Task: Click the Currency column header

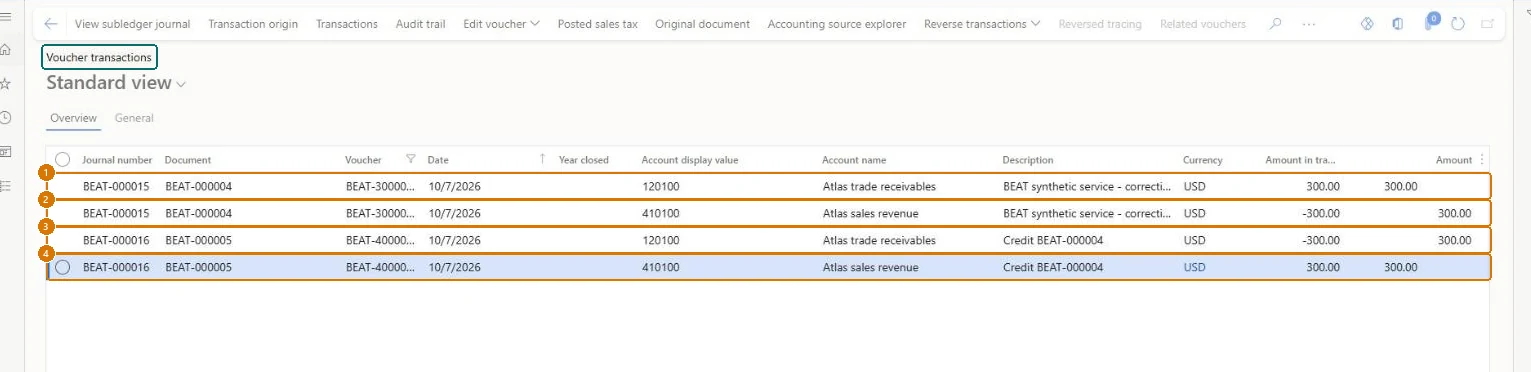Action: coord(1203,160)
